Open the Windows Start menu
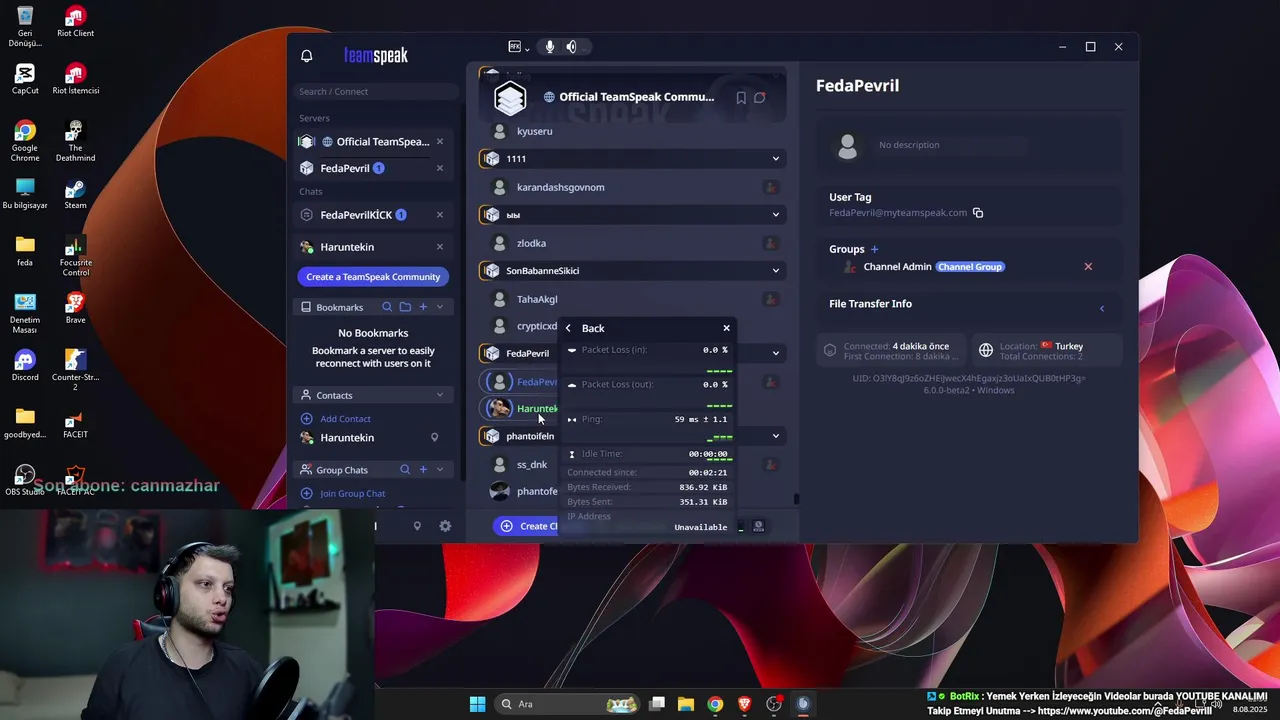The image size is (1280, 720). point(477,704)
